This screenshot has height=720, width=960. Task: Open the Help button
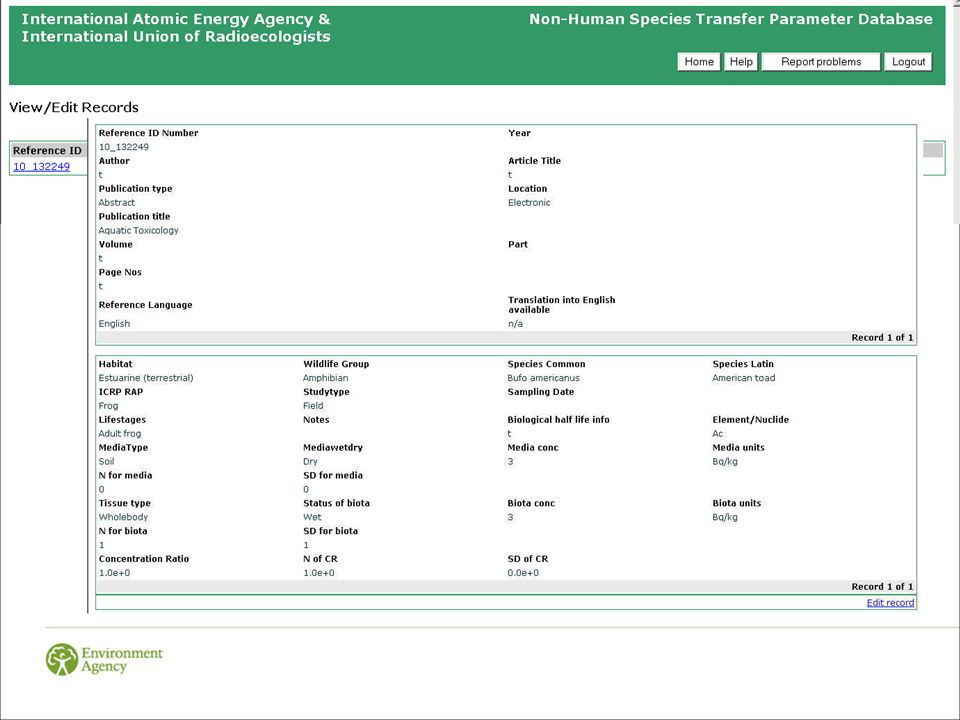click(741, 62)
